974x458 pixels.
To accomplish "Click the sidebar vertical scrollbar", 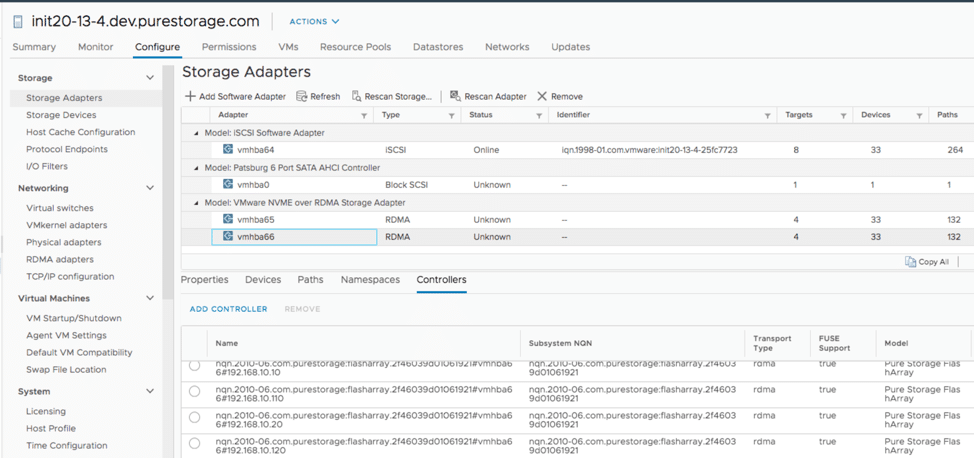I will (x=168, y=183).
